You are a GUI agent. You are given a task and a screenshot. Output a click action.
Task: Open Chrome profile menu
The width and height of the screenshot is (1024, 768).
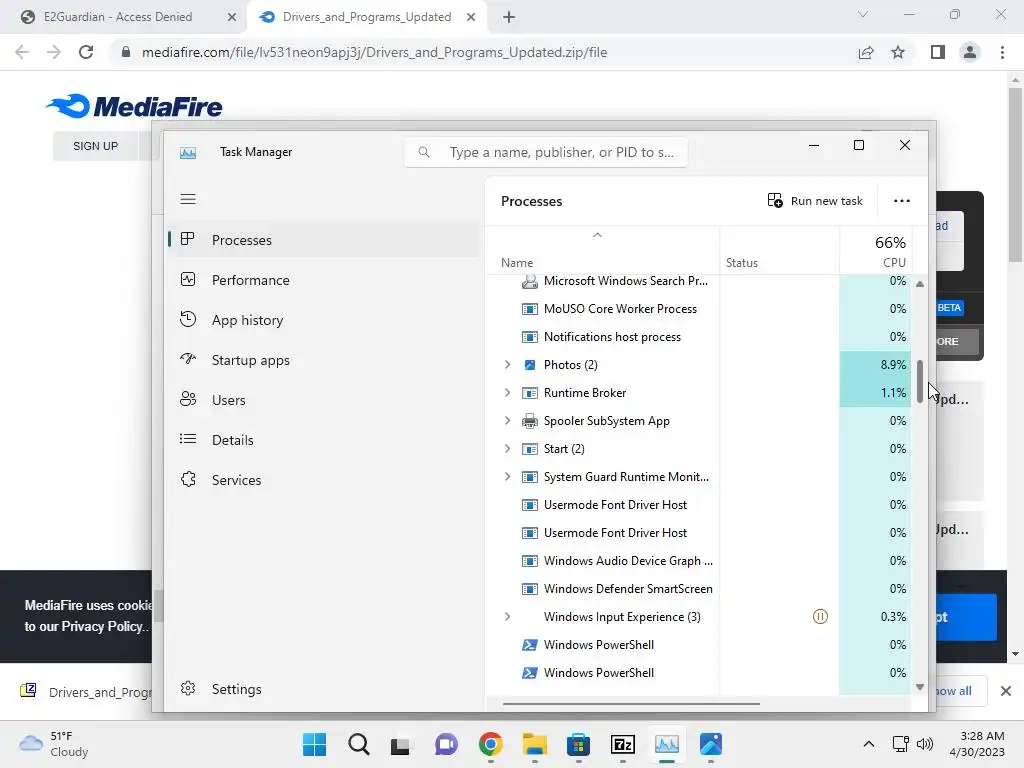pyautogui.click(x=970, y=52)
